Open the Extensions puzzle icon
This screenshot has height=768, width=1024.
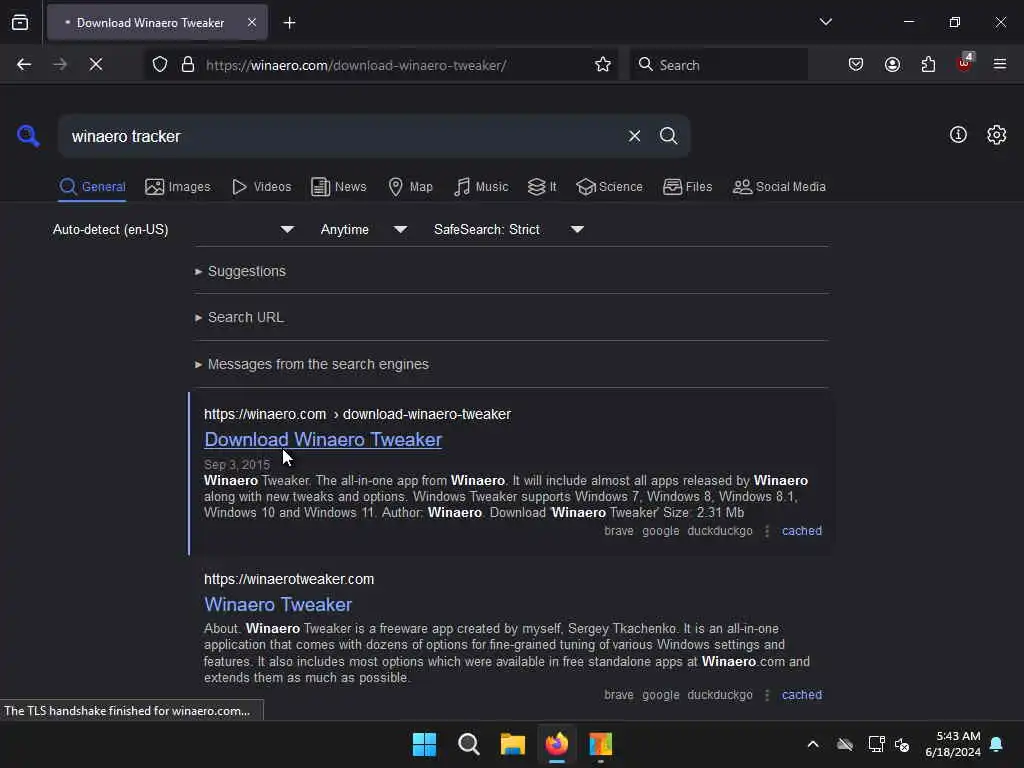[x=928, y=65]
